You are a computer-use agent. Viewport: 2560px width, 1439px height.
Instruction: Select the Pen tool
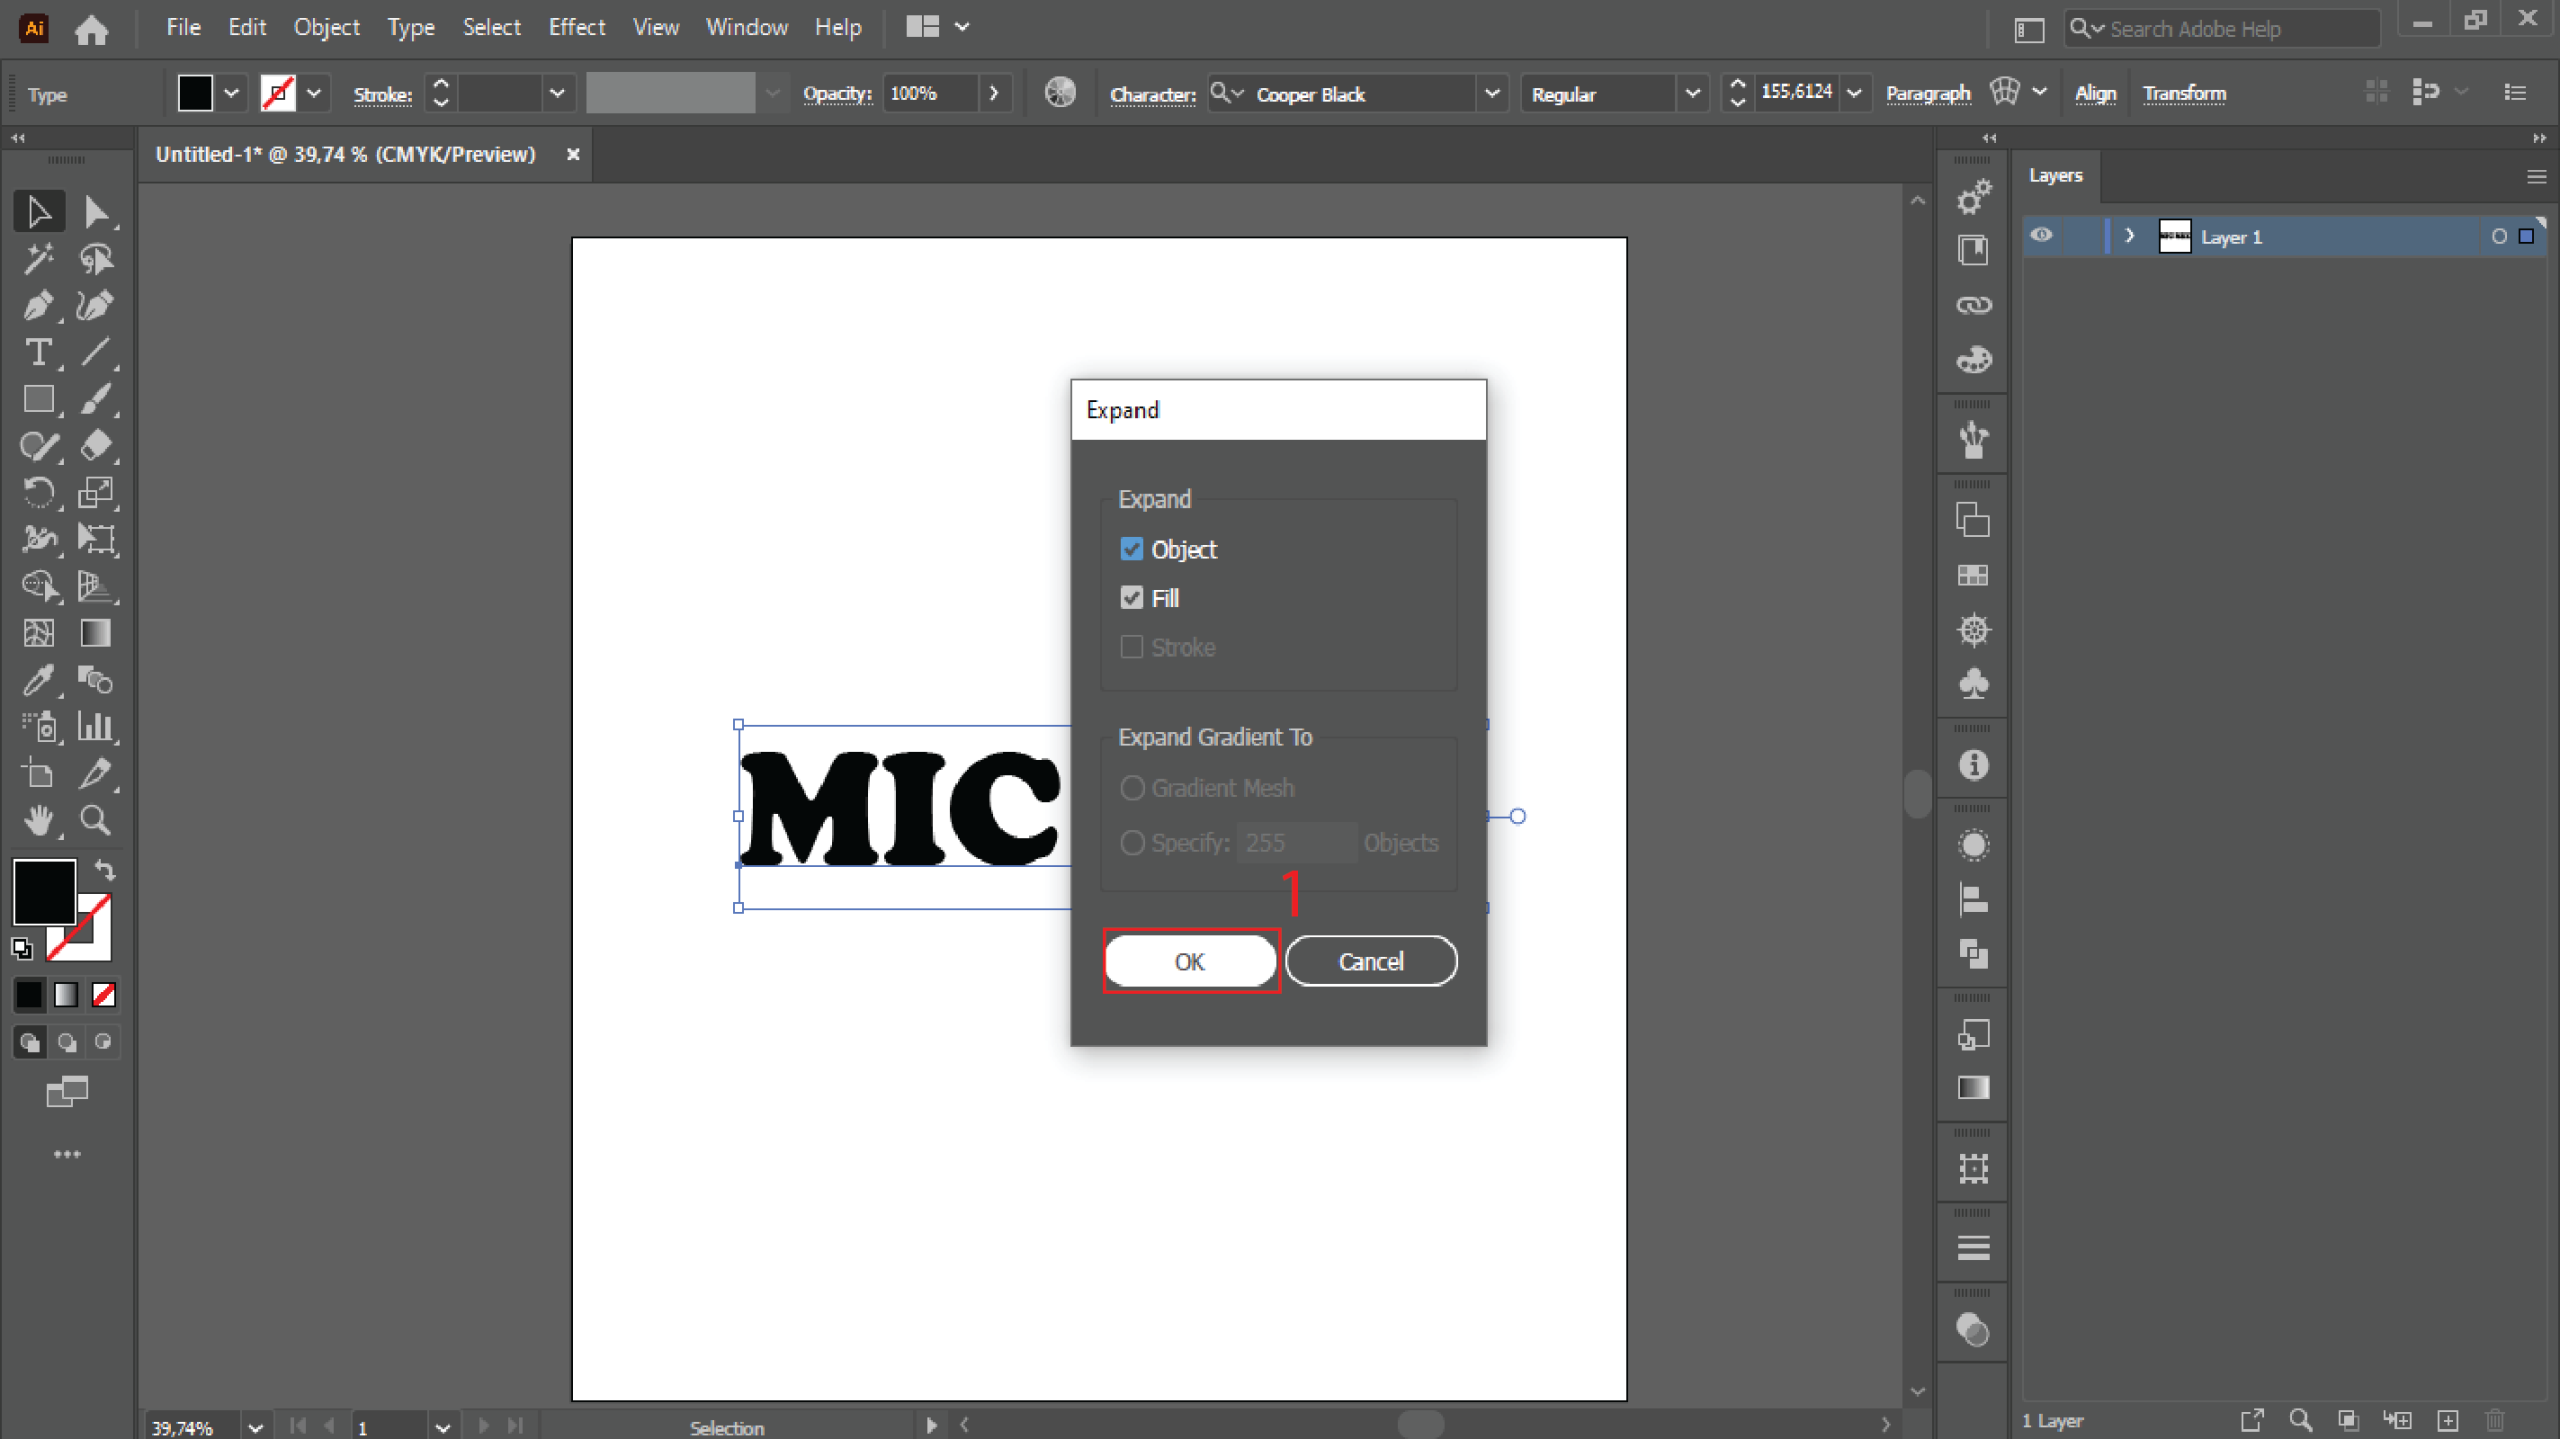click(x=38, y=305)
